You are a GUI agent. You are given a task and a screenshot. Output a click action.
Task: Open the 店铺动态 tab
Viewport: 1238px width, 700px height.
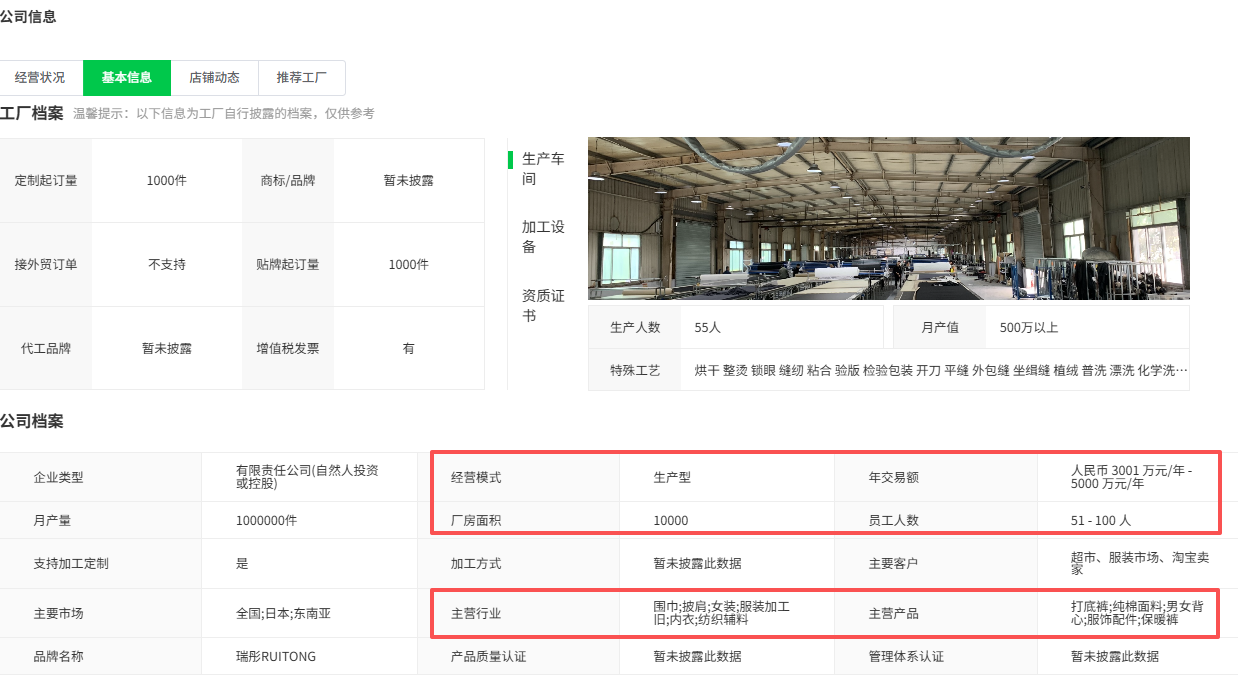click(214, 77)
